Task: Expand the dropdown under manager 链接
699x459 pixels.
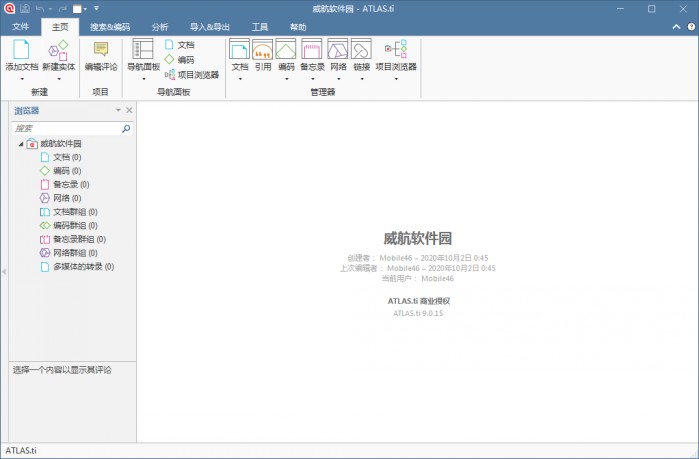Action: 362,79
